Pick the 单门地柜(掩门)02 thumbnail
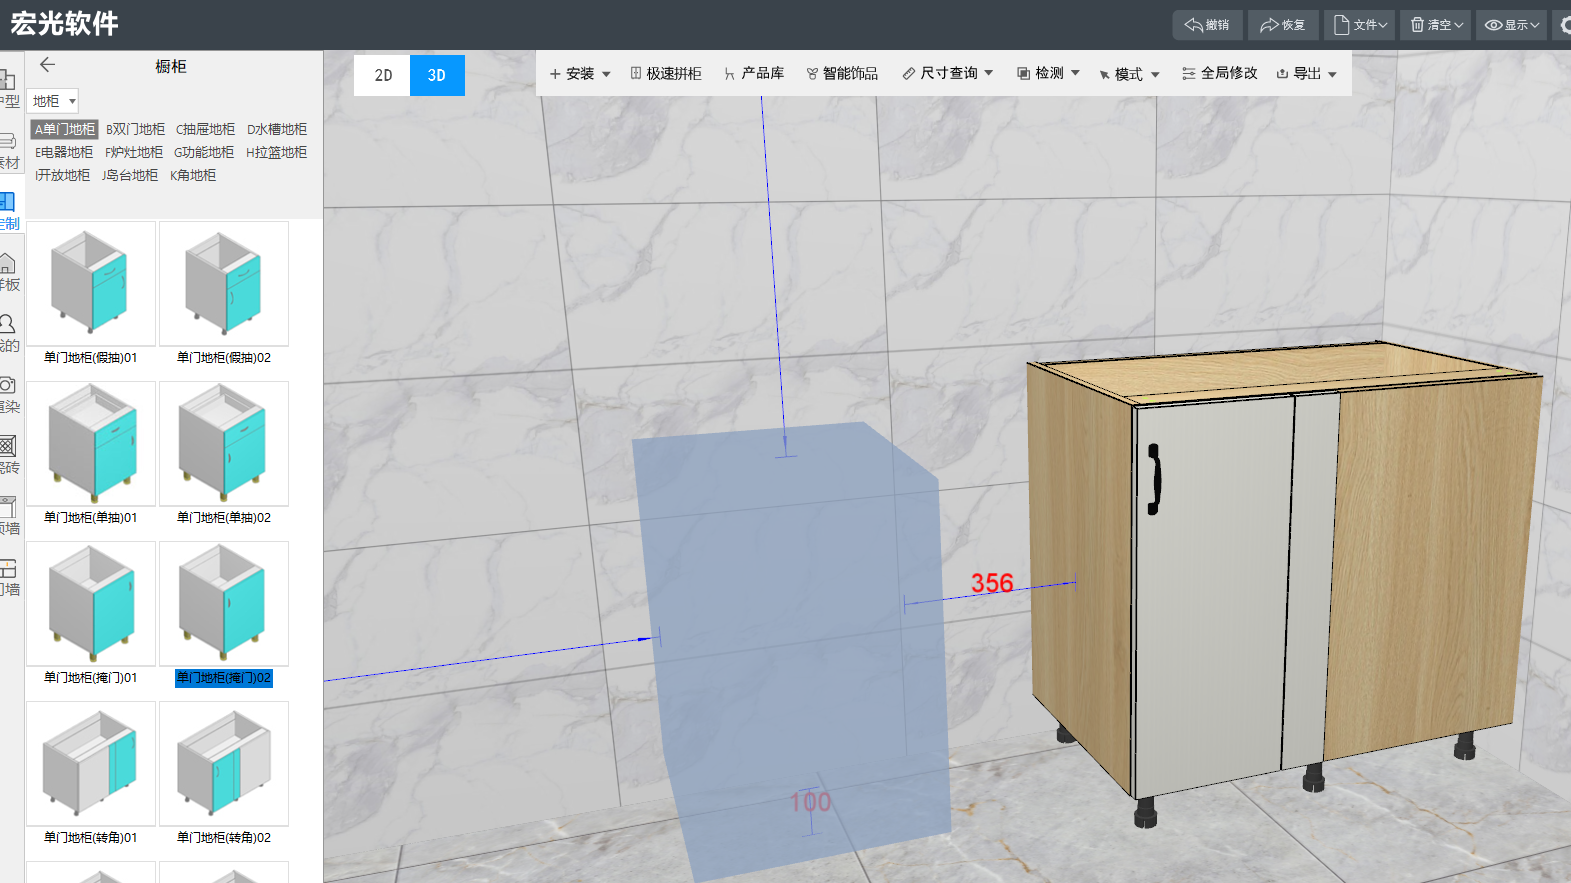The width and height of the screenshot is (1571, 883). tap(224, 603)
